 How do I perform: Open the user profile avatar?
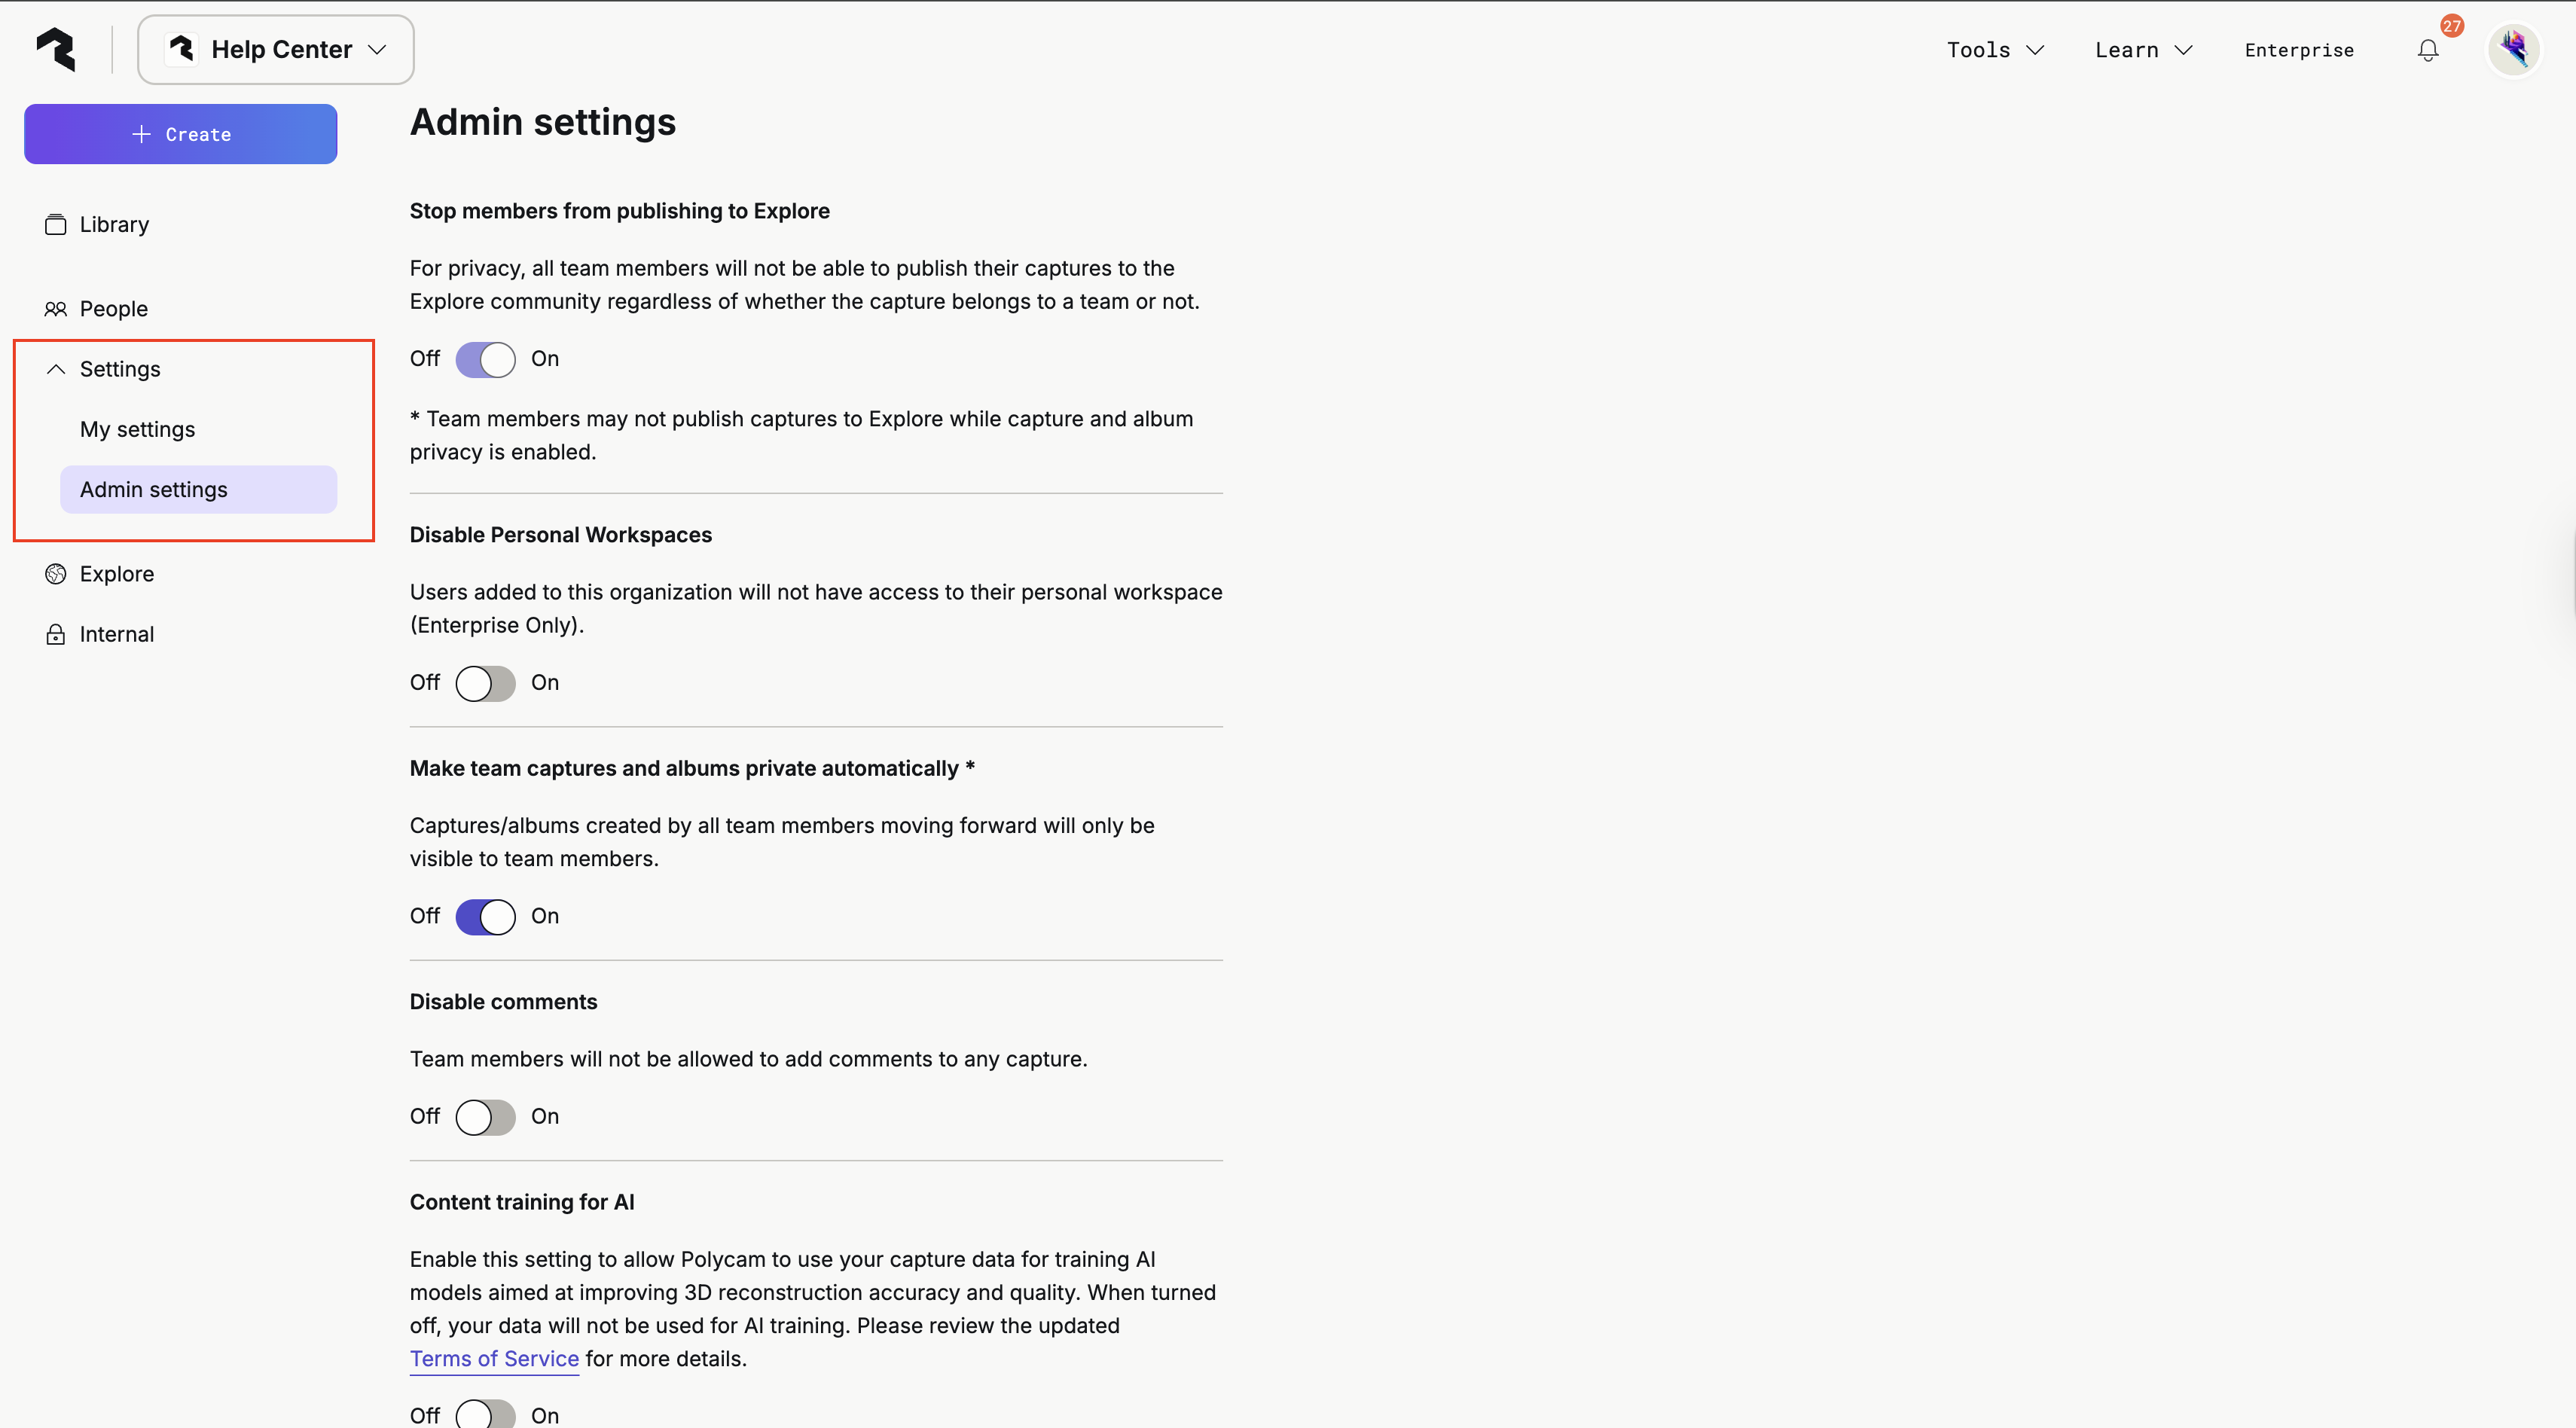[x=2513, y=49]
